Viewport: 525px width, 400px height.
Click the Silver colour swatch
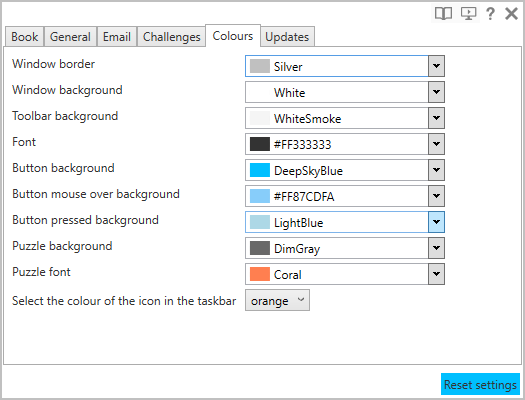[259, 66]
